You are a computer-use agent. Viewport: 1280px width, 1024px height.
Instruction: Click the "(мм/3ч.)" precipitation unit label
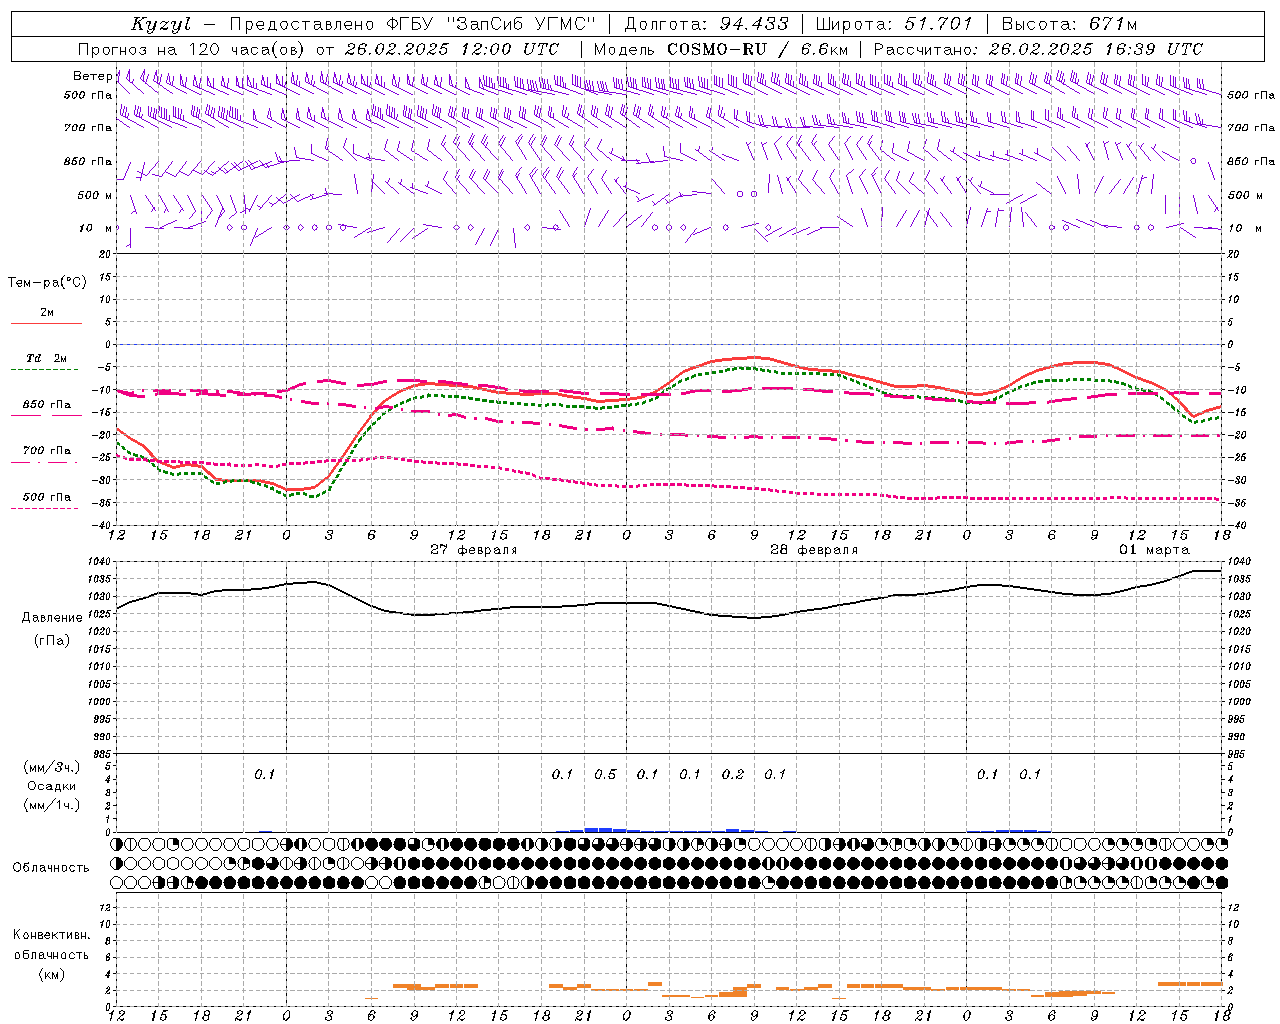pos(52,767)
